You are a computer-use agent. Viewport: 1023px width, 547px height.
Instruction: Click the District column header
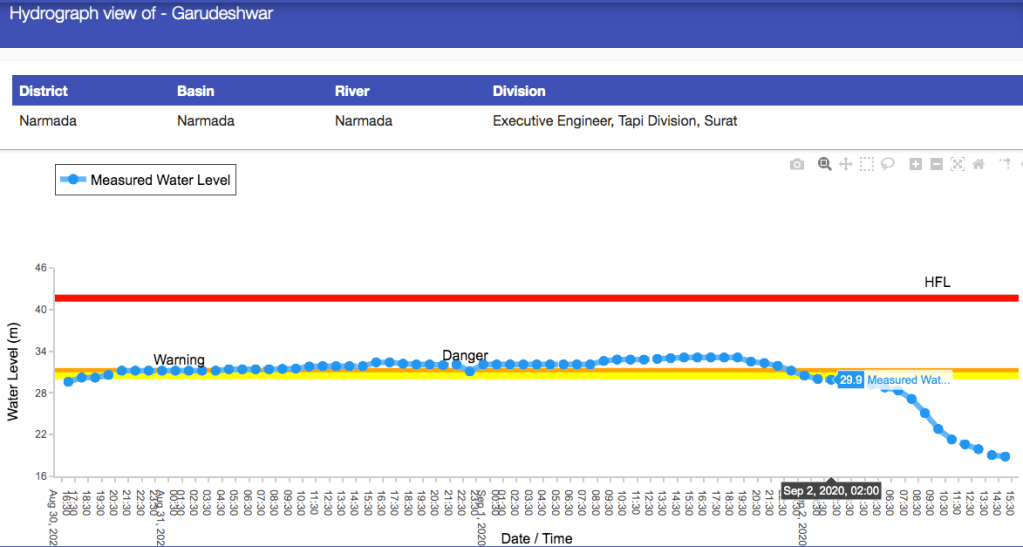tap(44, 91)
